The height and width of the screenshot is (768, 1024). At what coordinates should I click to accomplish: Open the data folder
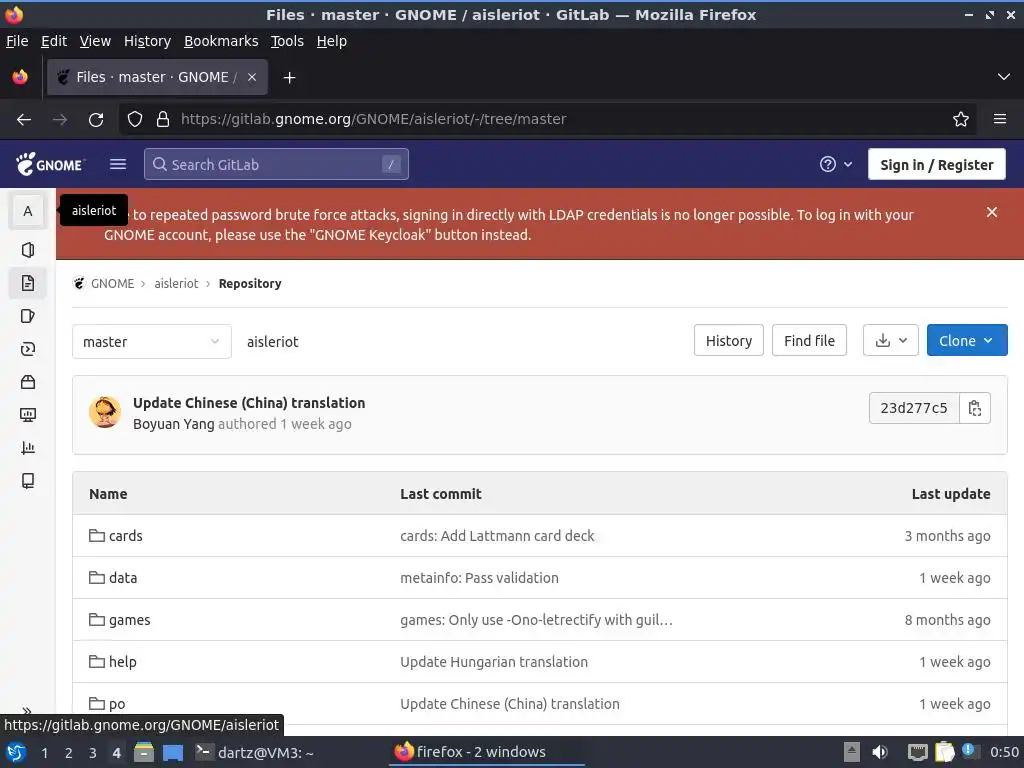click(123, 578)
